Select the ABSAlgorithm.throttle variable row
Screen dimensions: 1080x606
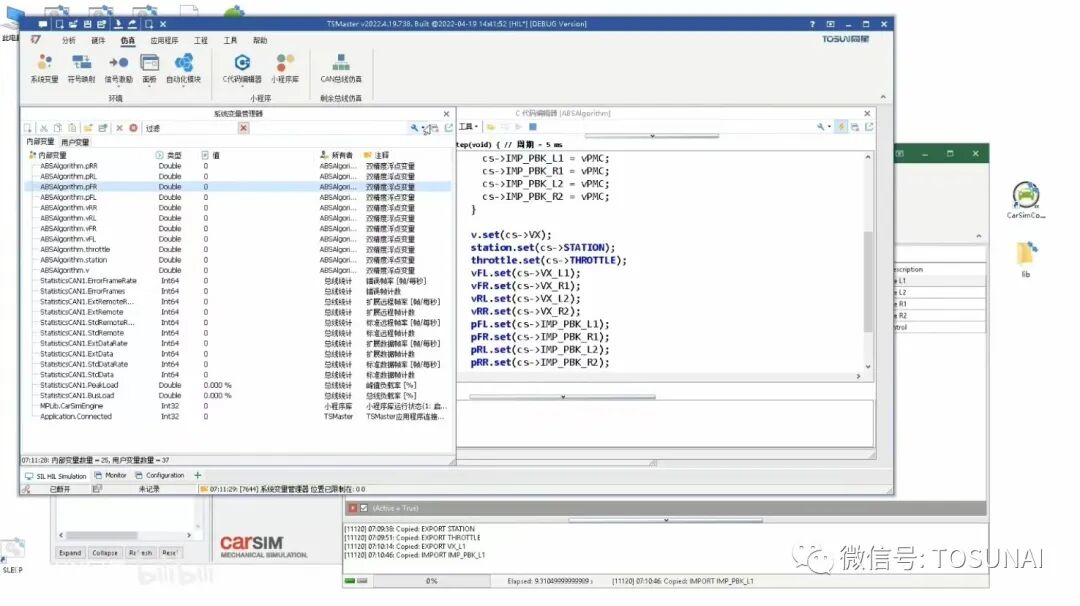238,249
